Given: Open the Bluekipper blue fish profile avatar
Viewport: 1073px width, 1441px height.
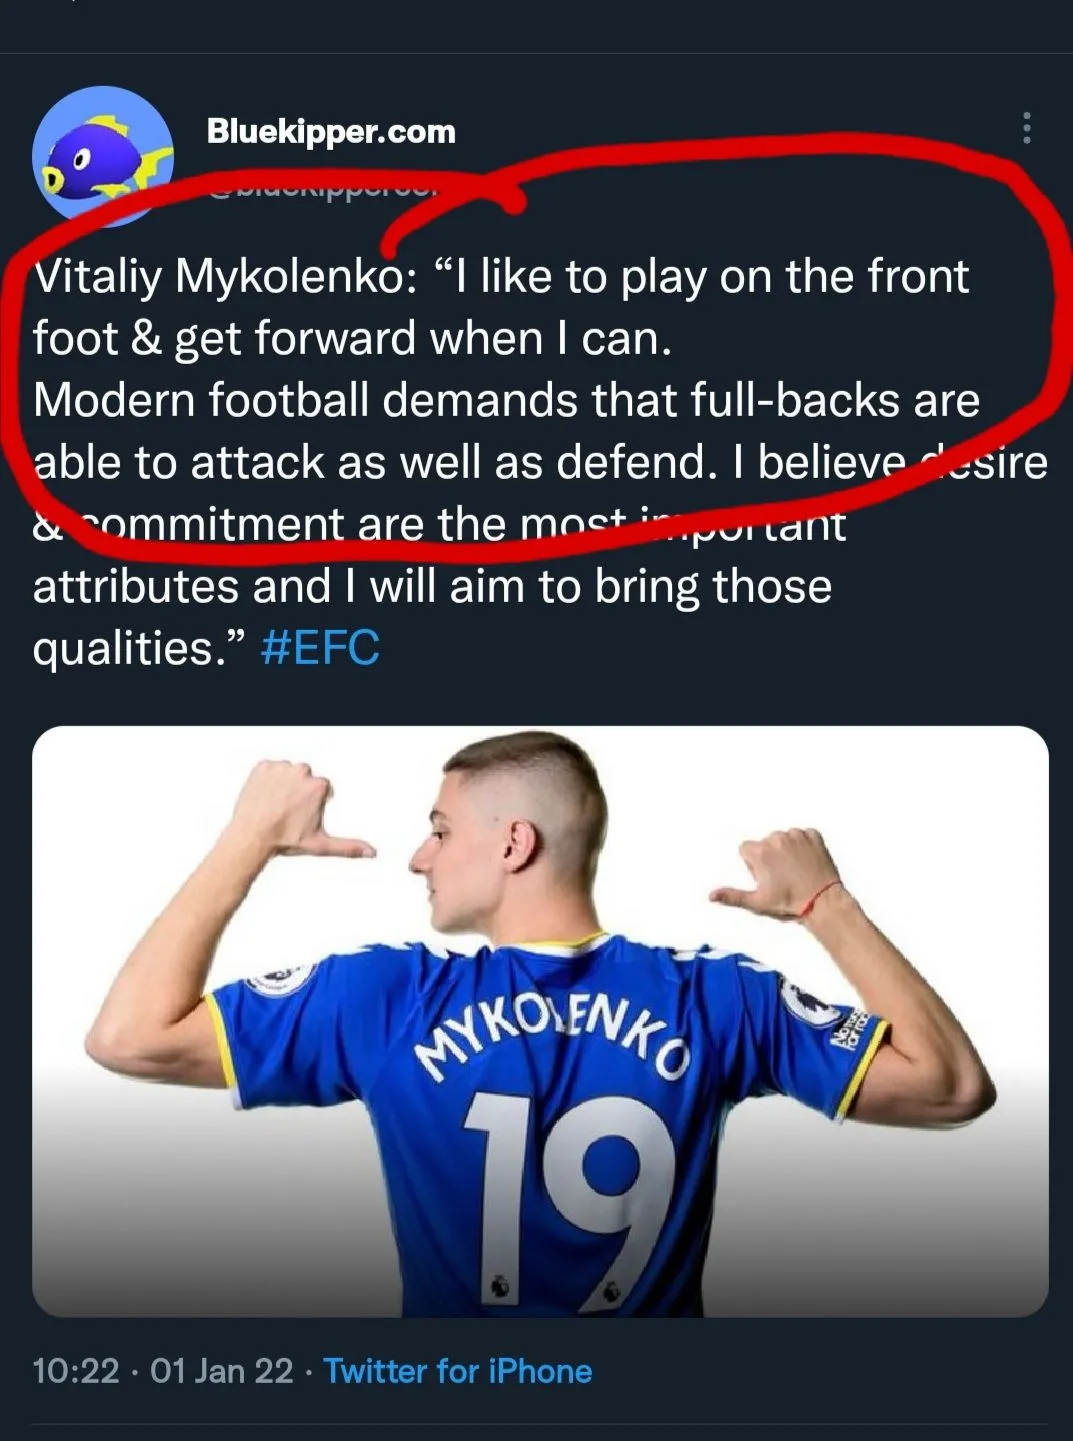Looking at the screenshot, I should coord(102,155).
